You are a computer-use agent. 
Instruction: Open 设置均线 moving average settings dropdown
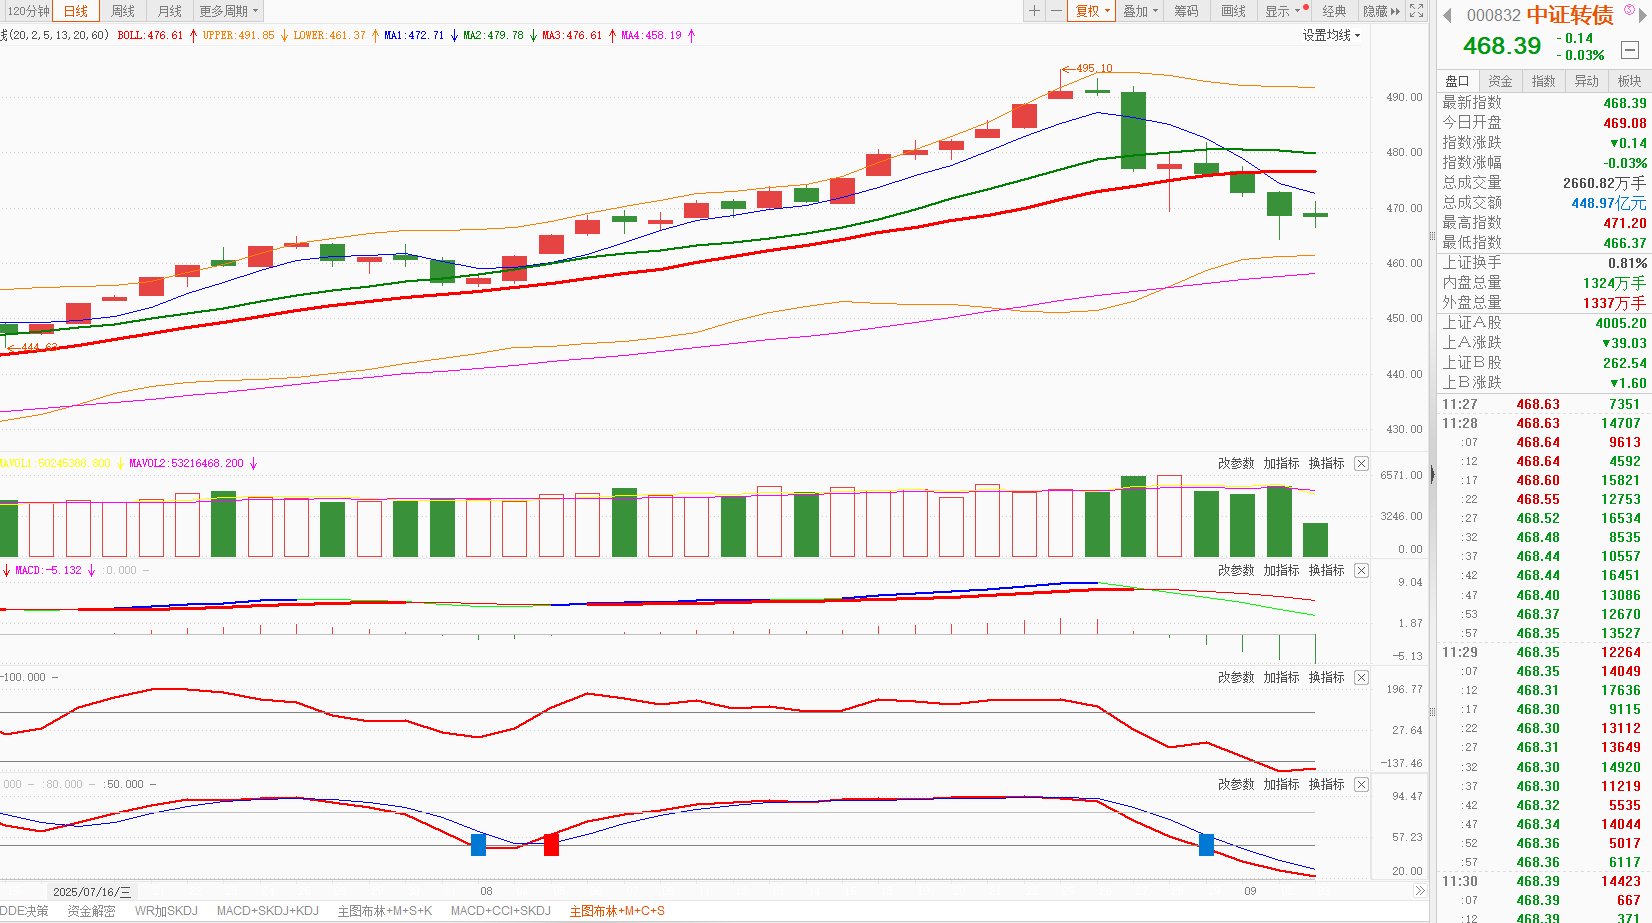coord(1331,35)
